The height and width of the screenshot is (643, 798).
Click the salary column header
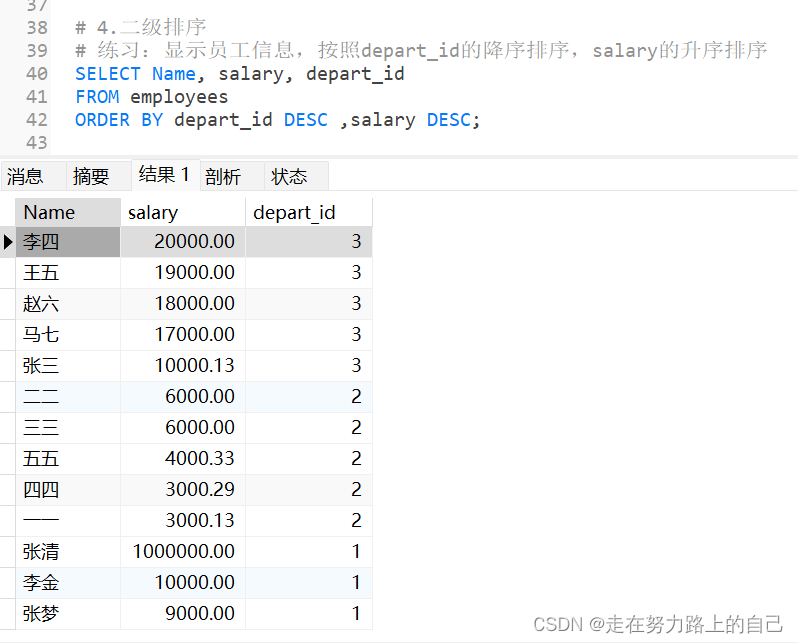(x=183, y=212)
